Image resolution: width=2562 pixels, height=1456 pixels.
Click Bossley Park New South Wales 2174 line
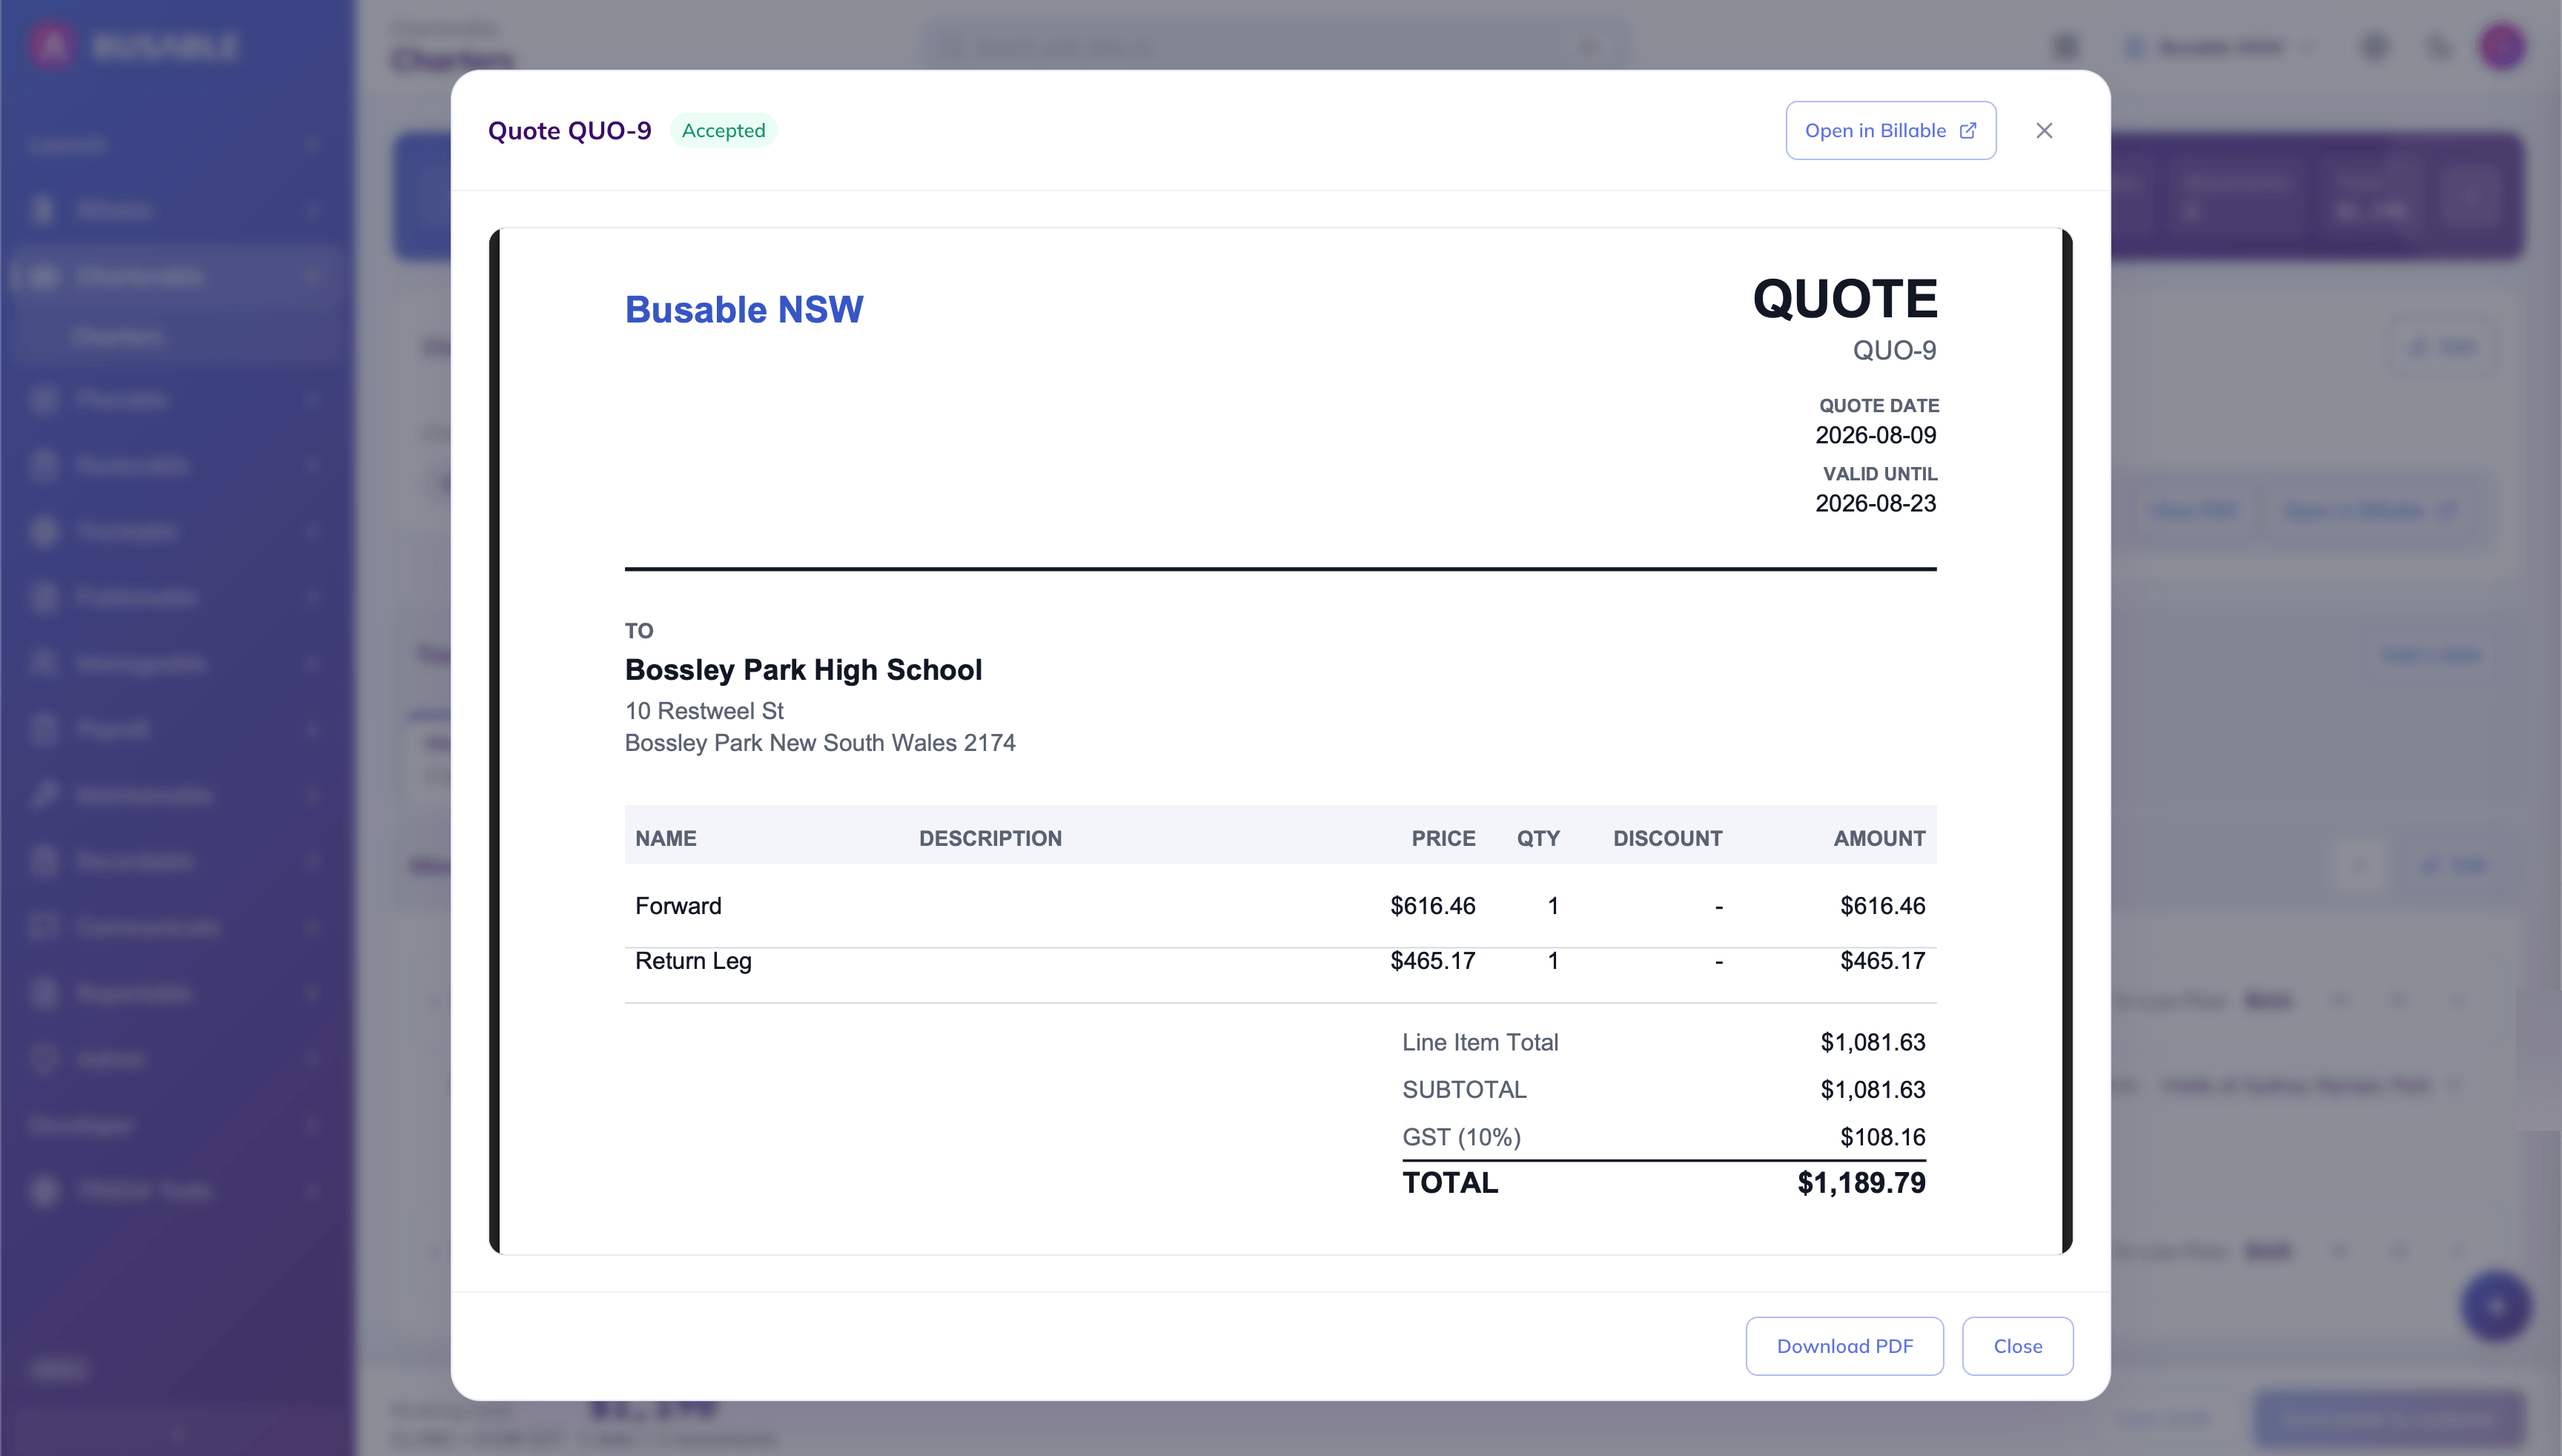(x=820, y=743)
